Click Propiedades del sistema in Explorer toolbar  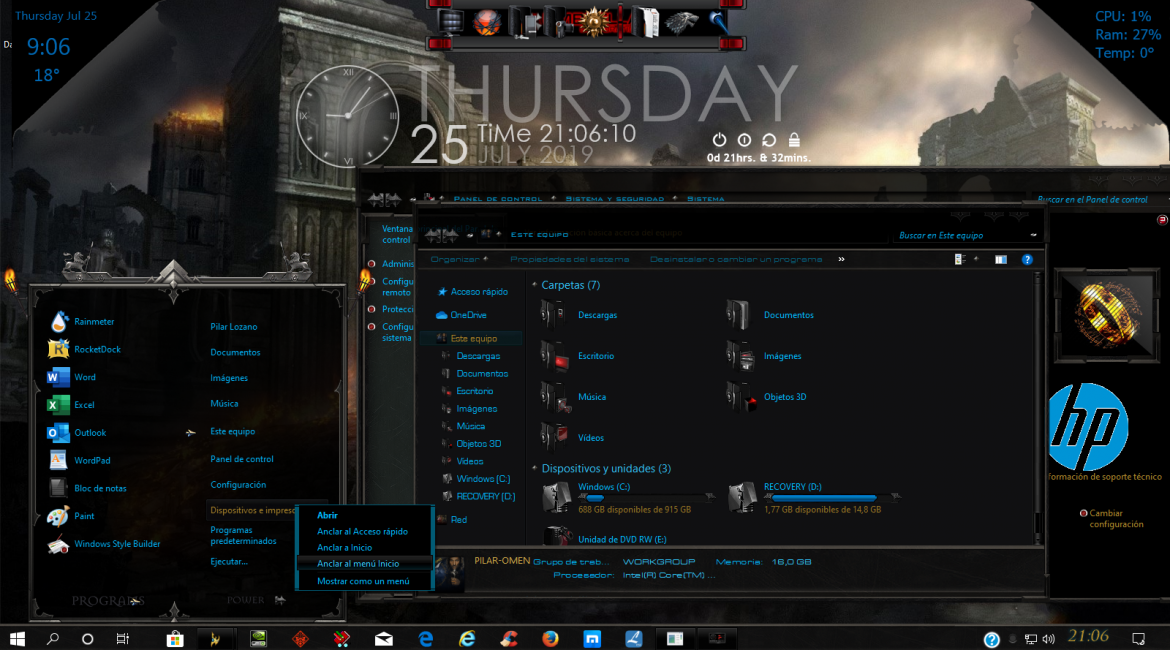coord(569,259)
